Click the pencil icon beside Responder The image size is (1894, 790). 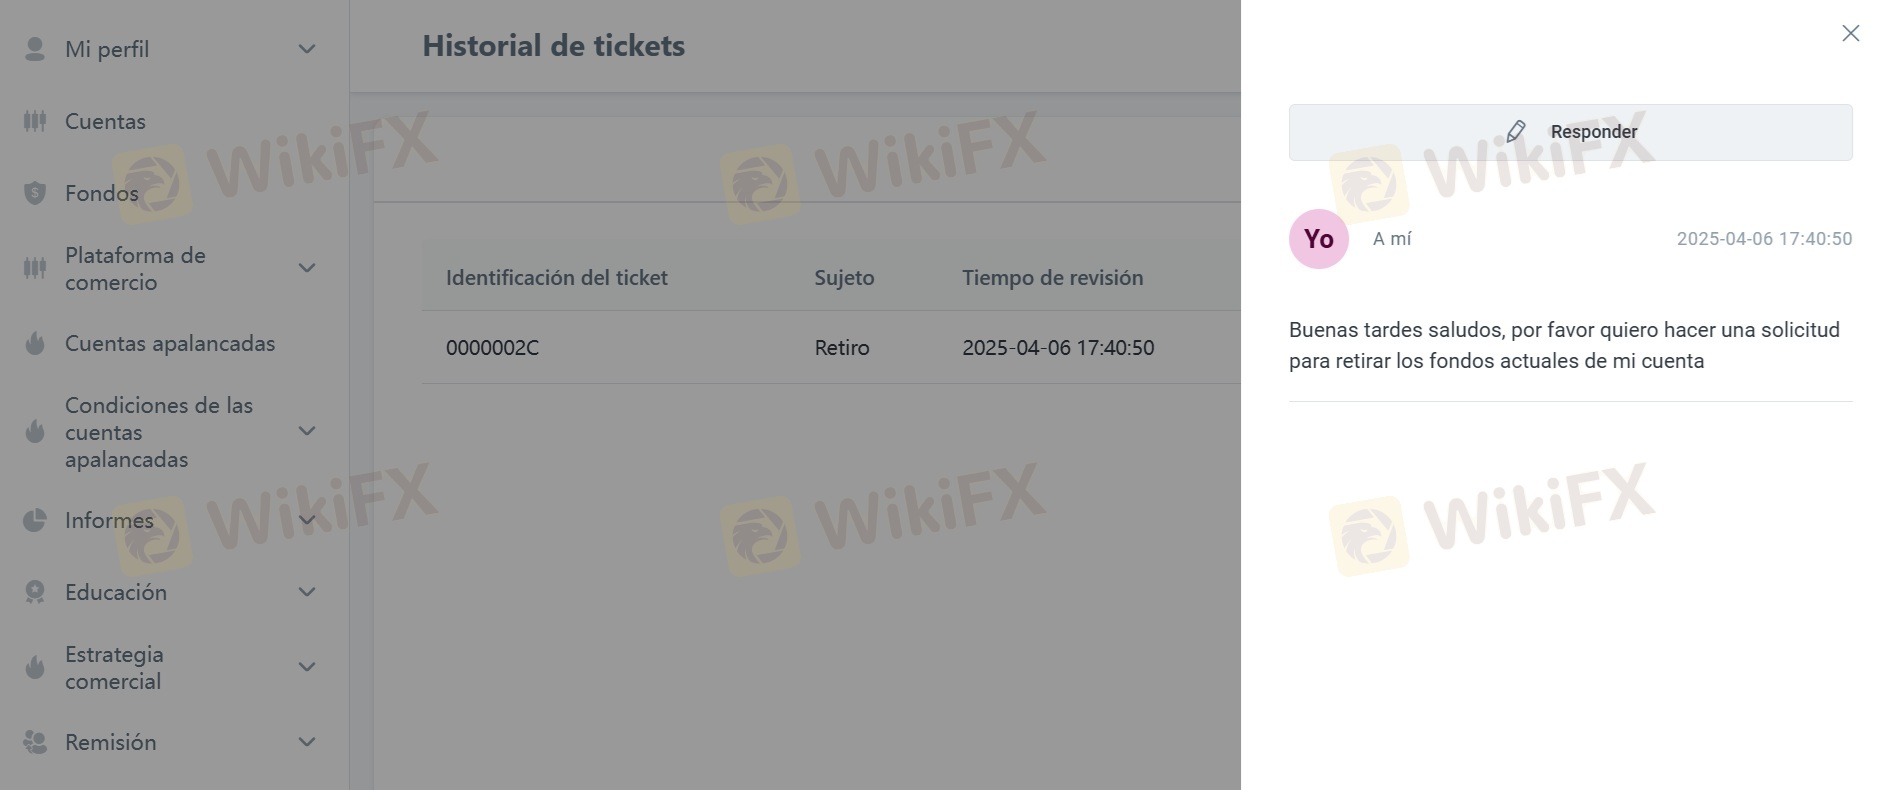tap(1516, 131)
